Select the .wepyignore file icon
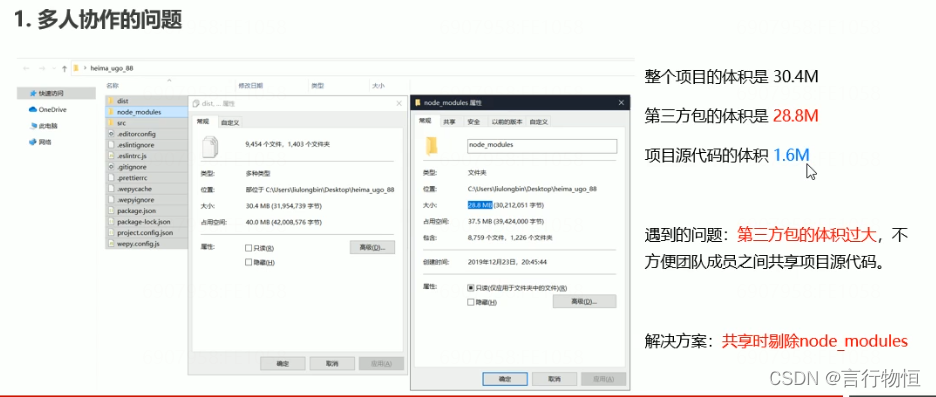 [x=111, y=200]
